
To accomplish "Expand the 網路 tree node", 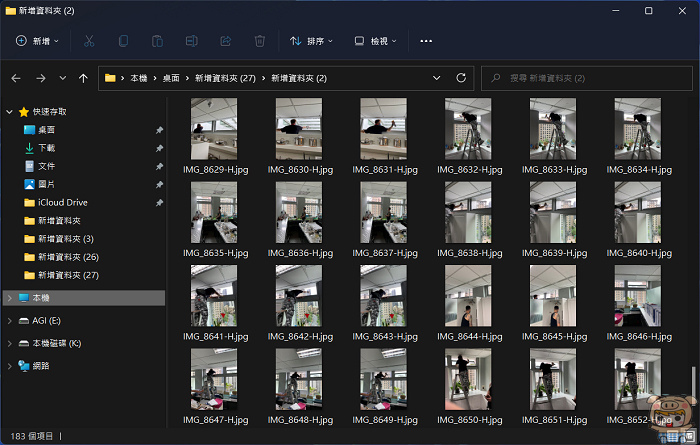I will click(9, 366).
